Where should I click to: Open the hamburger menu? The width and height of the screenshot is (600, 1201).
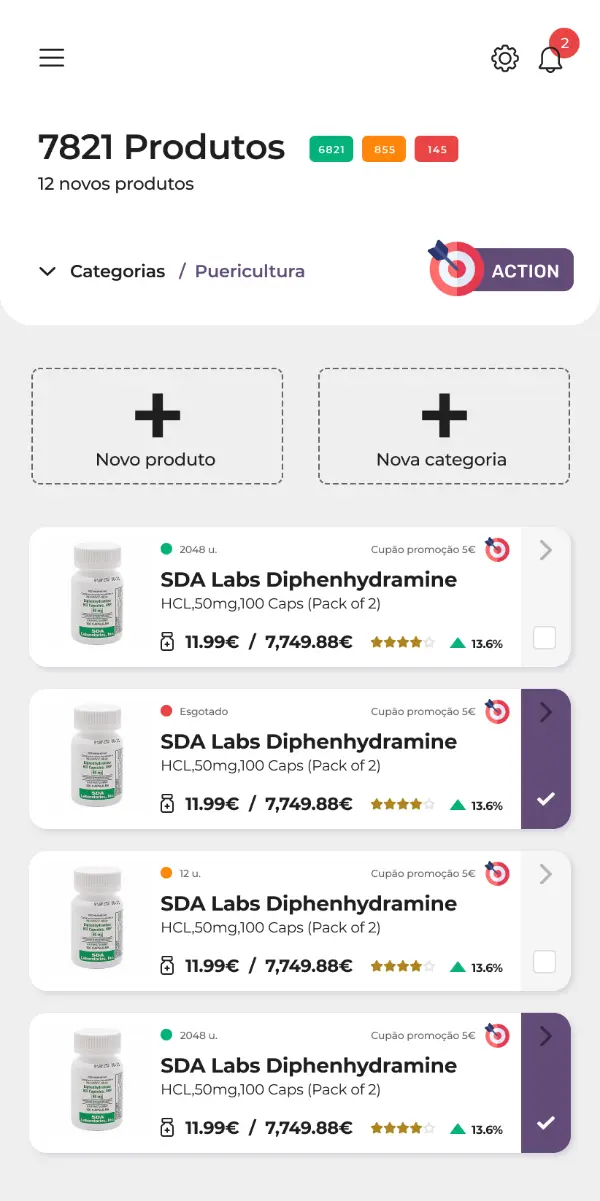tap(52, 58)
